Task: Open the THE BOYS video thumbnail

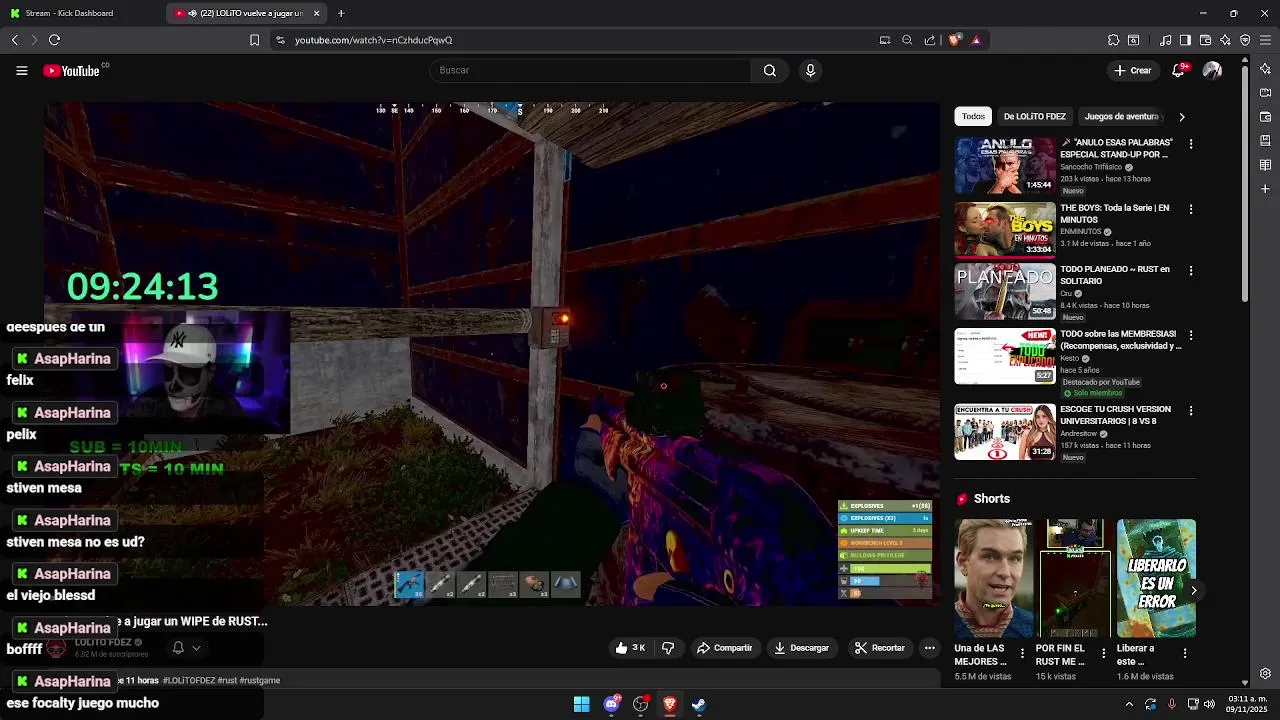Action: pos(1004,230)
